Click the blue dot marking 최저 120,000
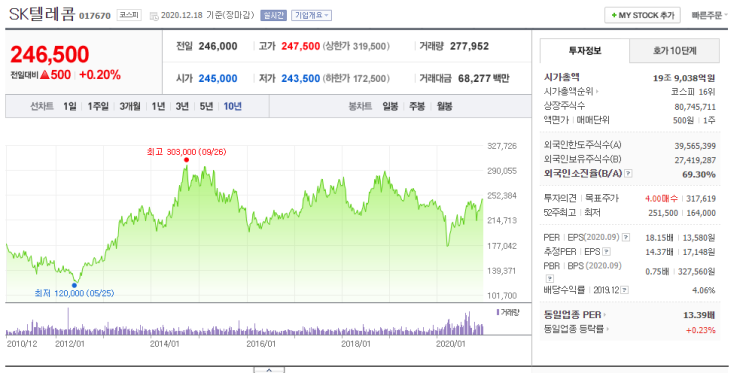 click(x=74, y=285)
